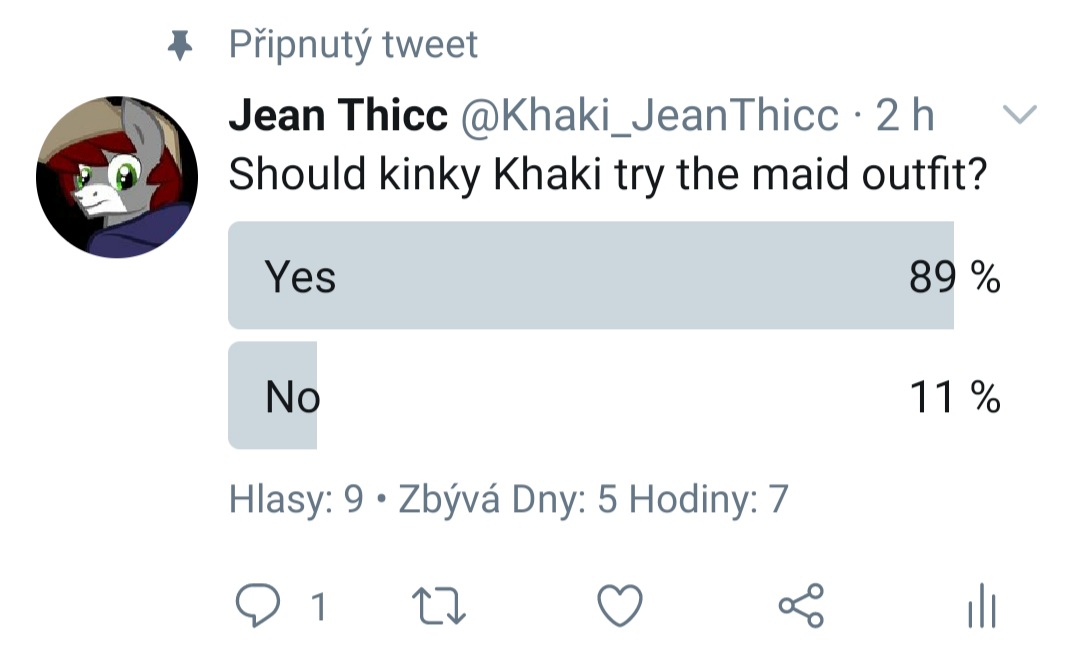This screenshot has height=658, width=1080.
Task: Retweet using the retweet arrows icon
Action: [439, 606]
